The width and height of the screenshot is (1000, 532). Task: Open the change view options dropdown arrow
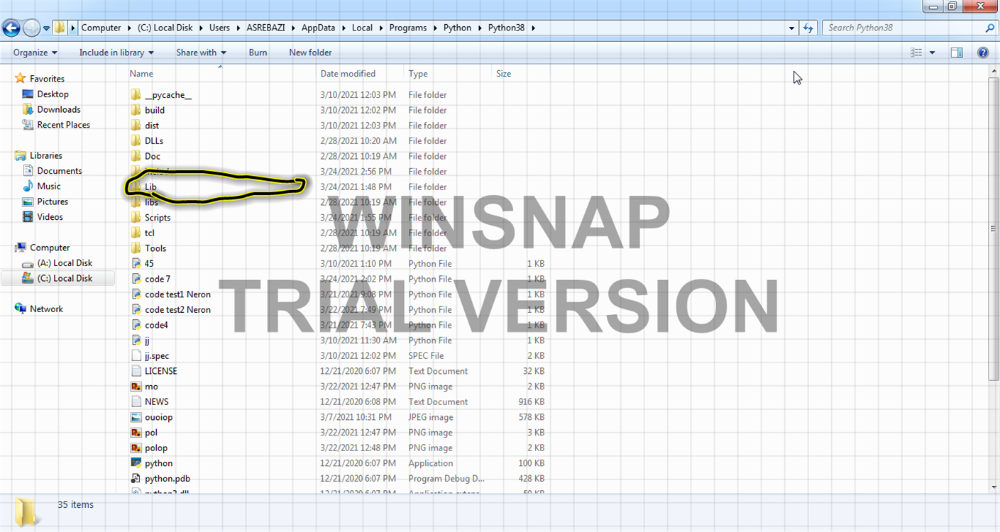click(x=932, y=52)
